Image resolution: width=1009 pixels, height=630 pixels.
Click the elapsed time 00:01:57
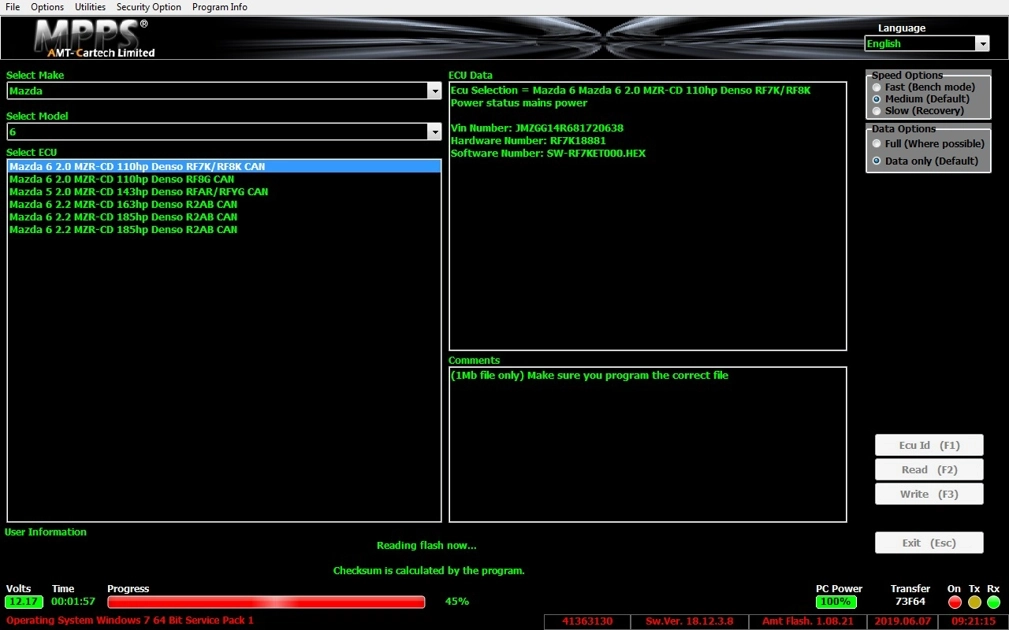(x=73, y=602)
